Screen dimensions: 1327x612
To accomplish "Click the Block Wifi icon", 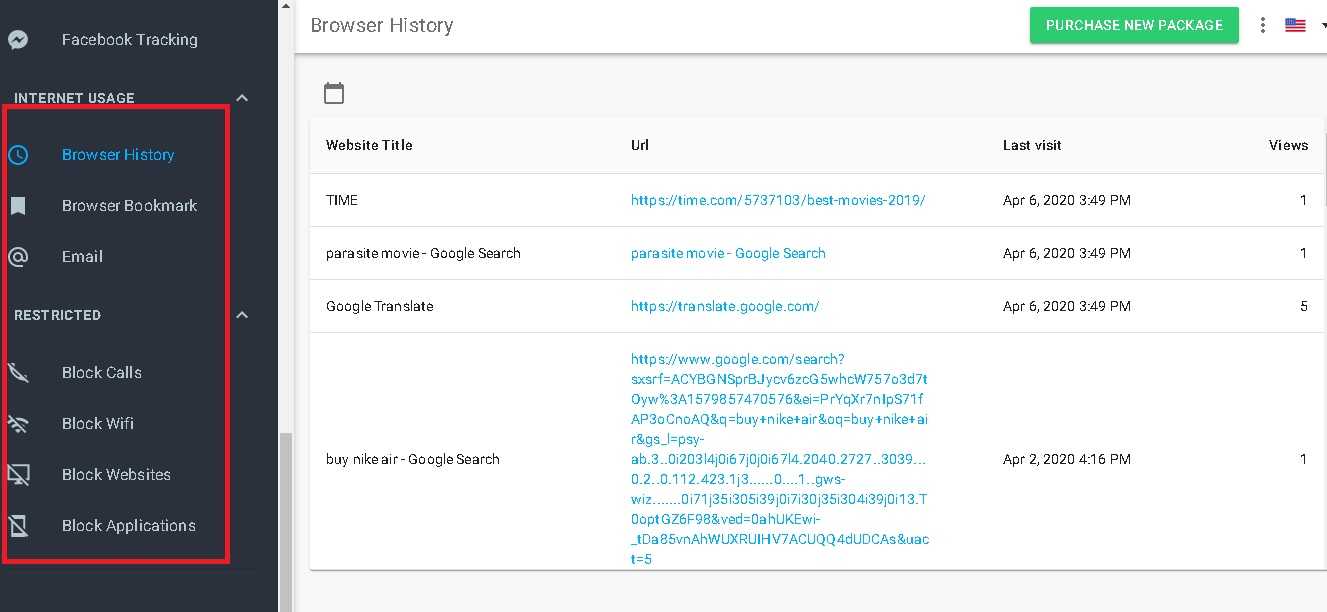I will [18, 424].
